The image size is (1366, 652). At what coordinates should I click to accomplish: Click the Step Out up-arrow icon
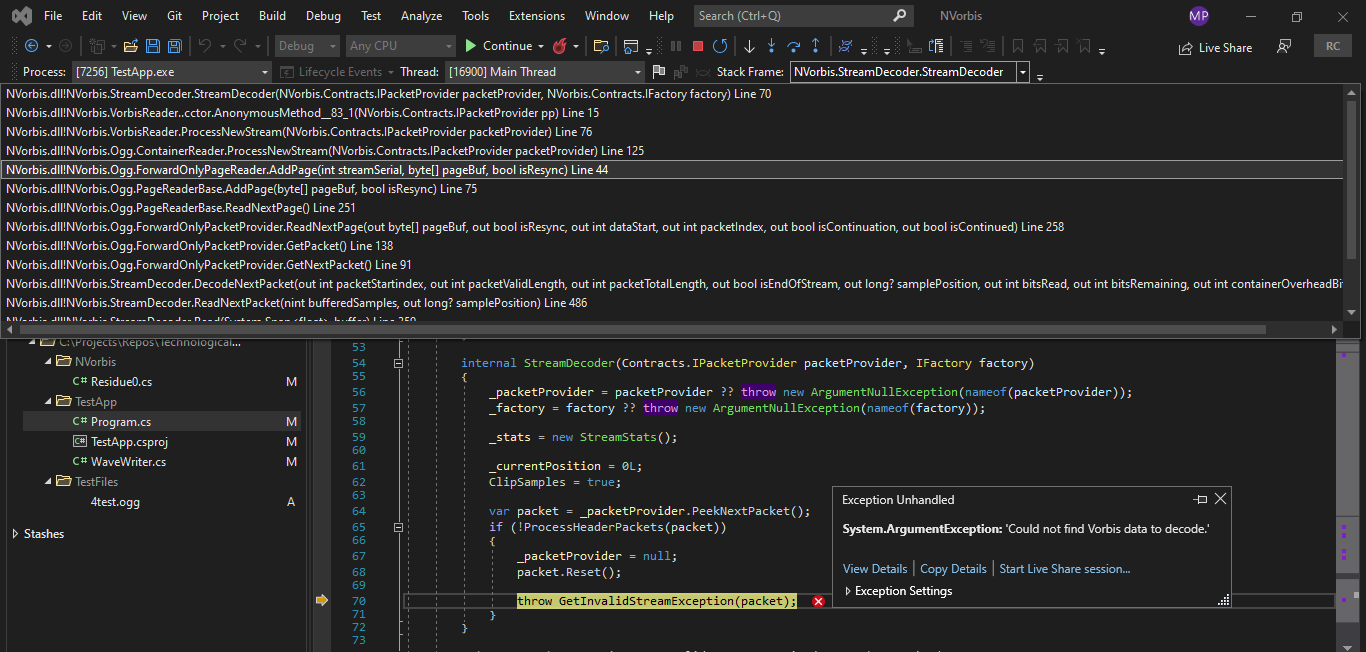tap(816, 46)
